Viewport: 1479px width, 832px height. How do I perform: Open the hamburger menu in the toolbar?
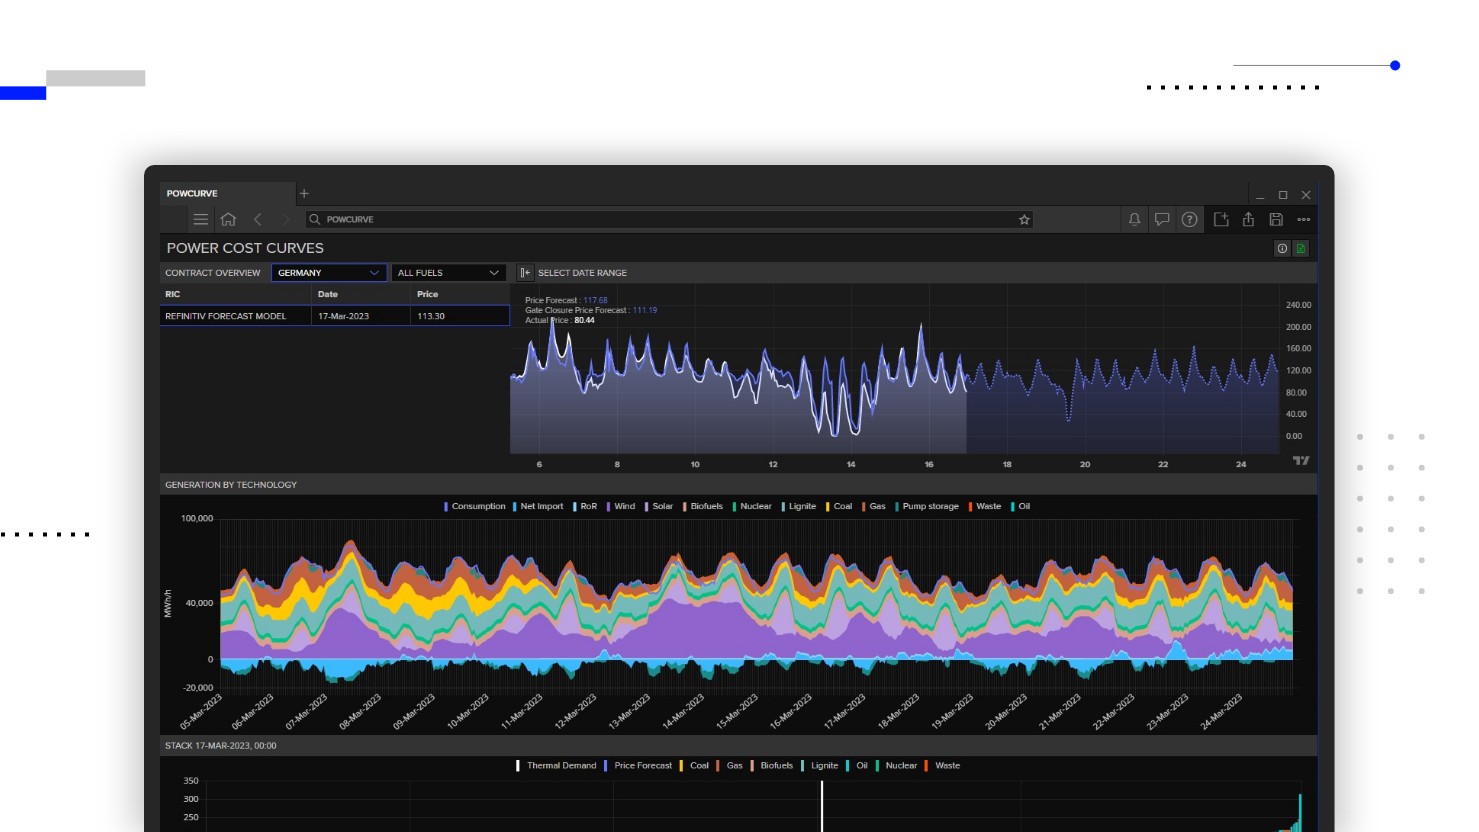201,219
